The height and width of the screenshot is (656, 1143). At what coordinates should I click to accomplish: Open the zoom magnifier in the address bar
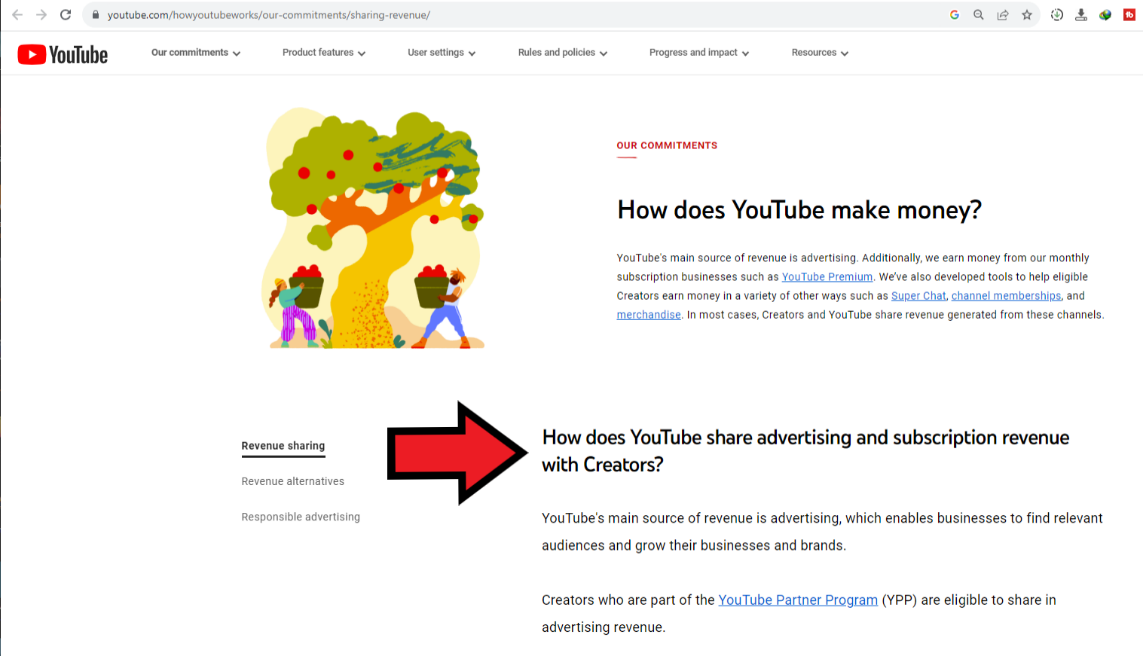[978, 15]
